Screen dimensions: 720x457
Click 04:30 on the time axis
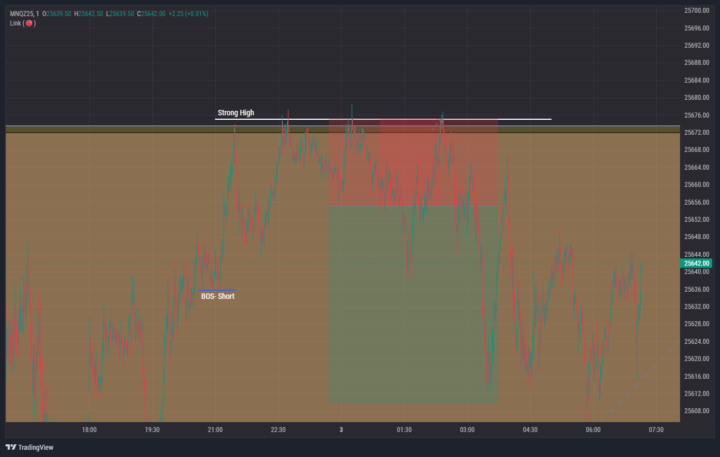tap(530, 430)
